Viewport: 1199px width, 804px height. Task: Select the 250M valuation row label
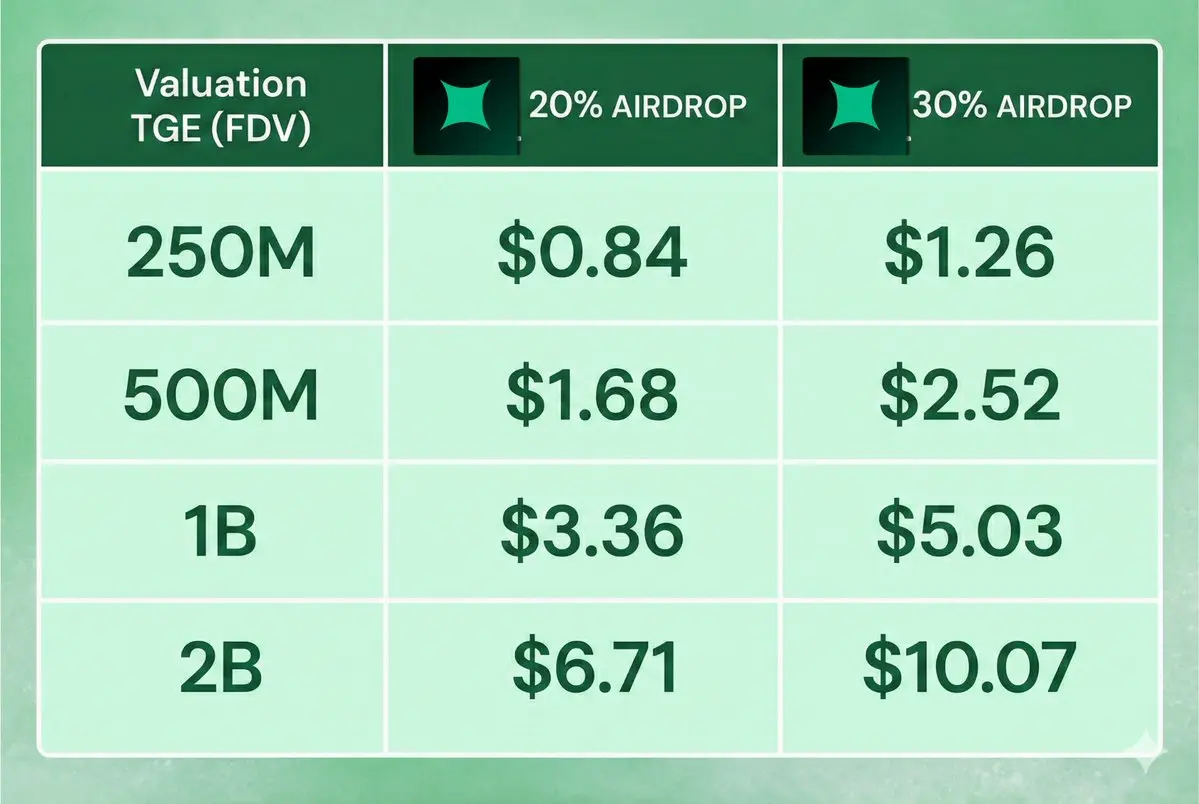coord(220,252)
